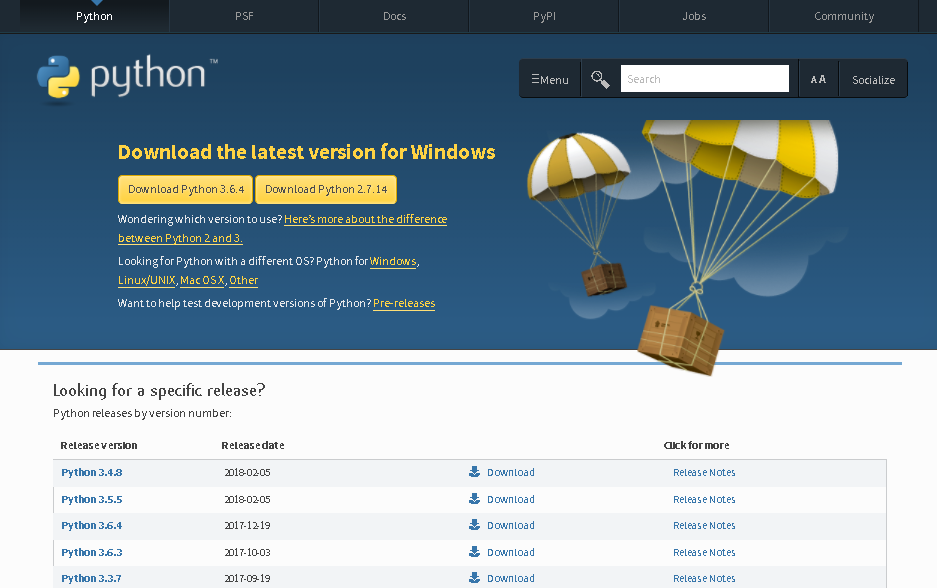The height and width of the screenshot is (588, 937).
Task: Click the magnifying glass search icon
Action: 600,79
